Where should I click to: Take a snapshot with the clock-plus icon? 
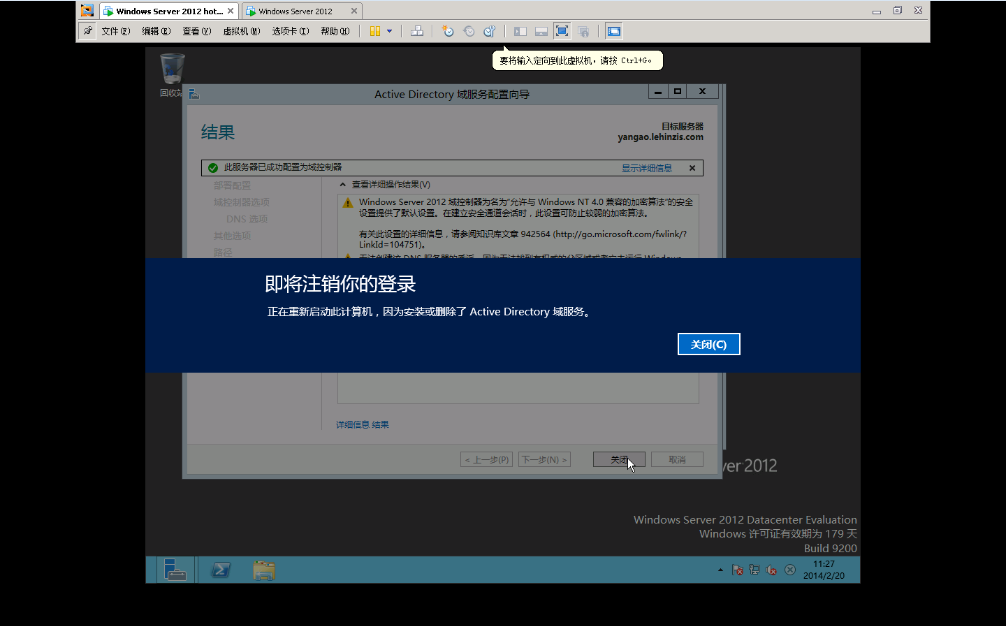pos(448,31)
